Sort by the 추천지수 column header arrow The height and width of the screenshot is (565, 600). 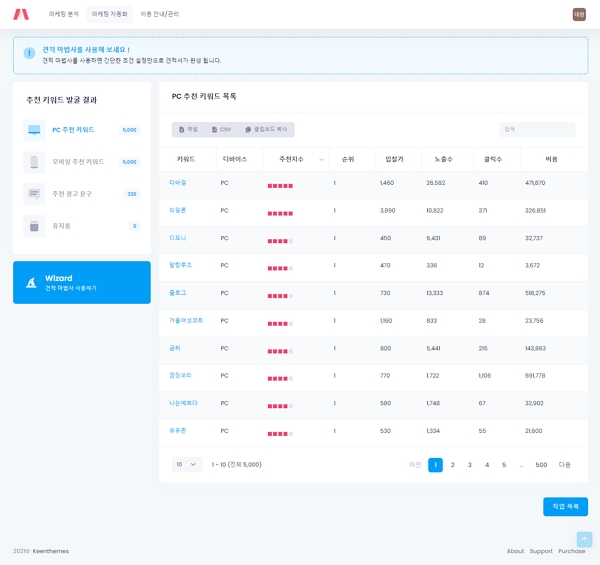(321, 159)
